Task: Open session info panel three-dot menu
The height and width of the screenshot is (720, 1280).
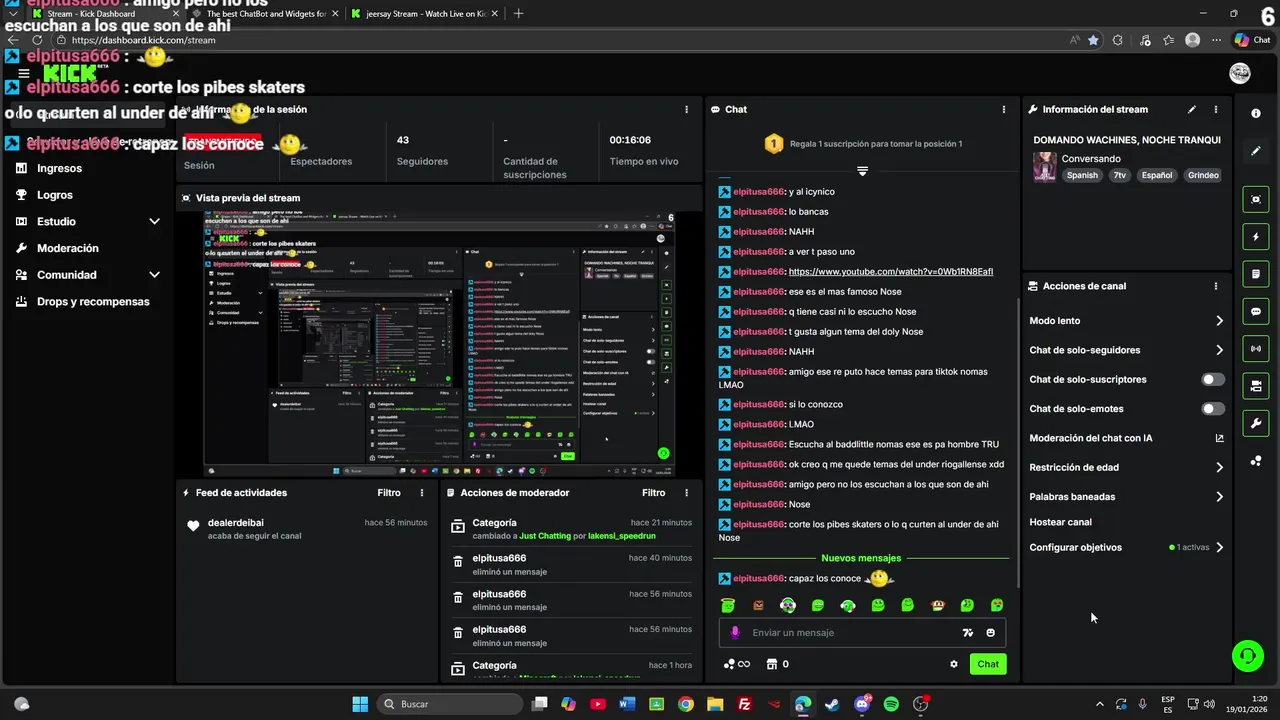Action: (686, 109)
